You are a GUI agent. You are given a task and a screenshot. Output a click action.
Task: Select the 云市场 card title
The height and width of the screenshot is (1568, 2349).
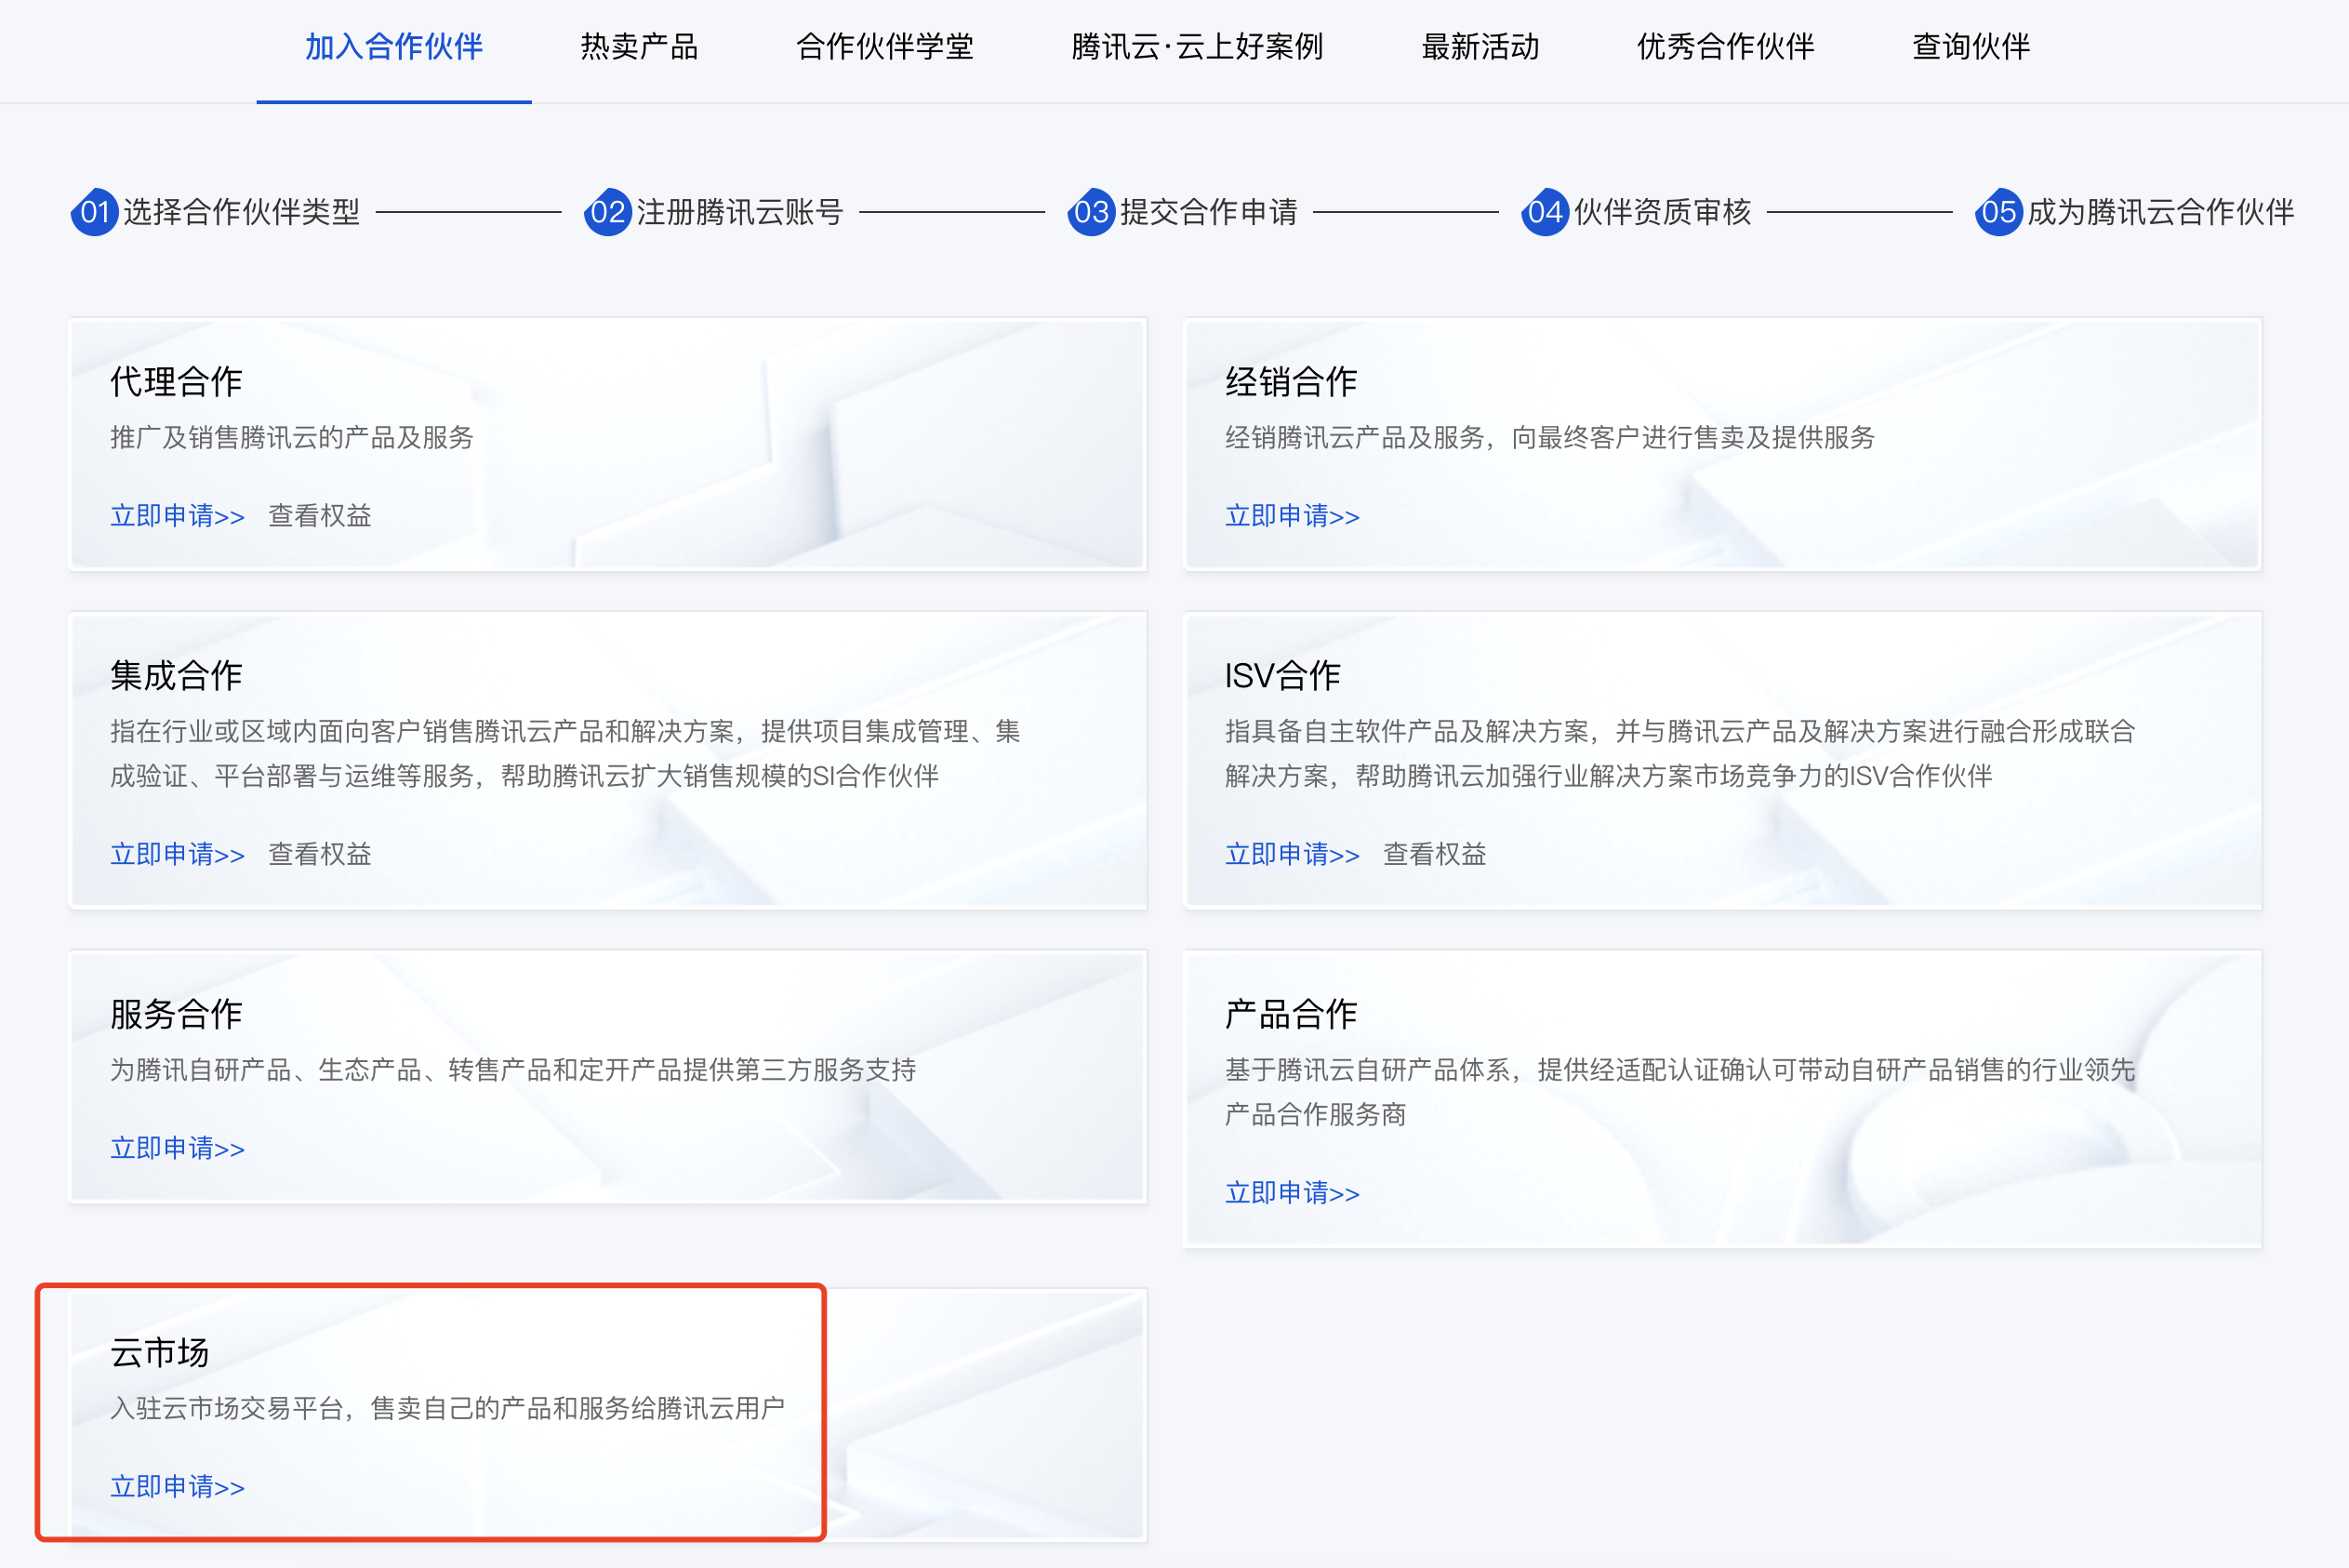click(x=159, y=1352)
